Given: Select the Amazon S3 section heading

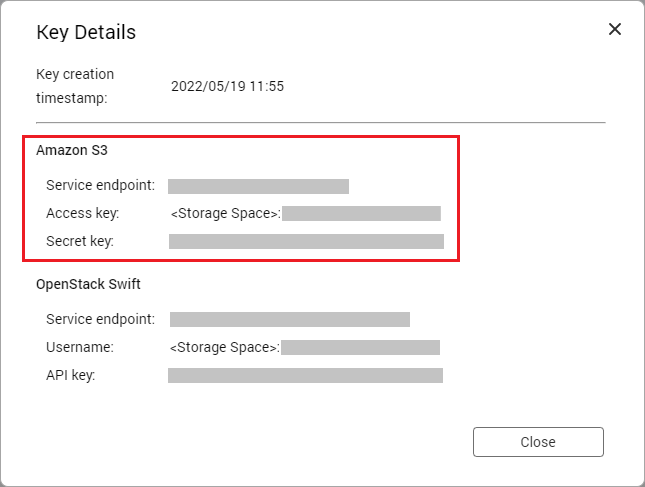Looking at the screenshot, I should (x=72, y=150).
